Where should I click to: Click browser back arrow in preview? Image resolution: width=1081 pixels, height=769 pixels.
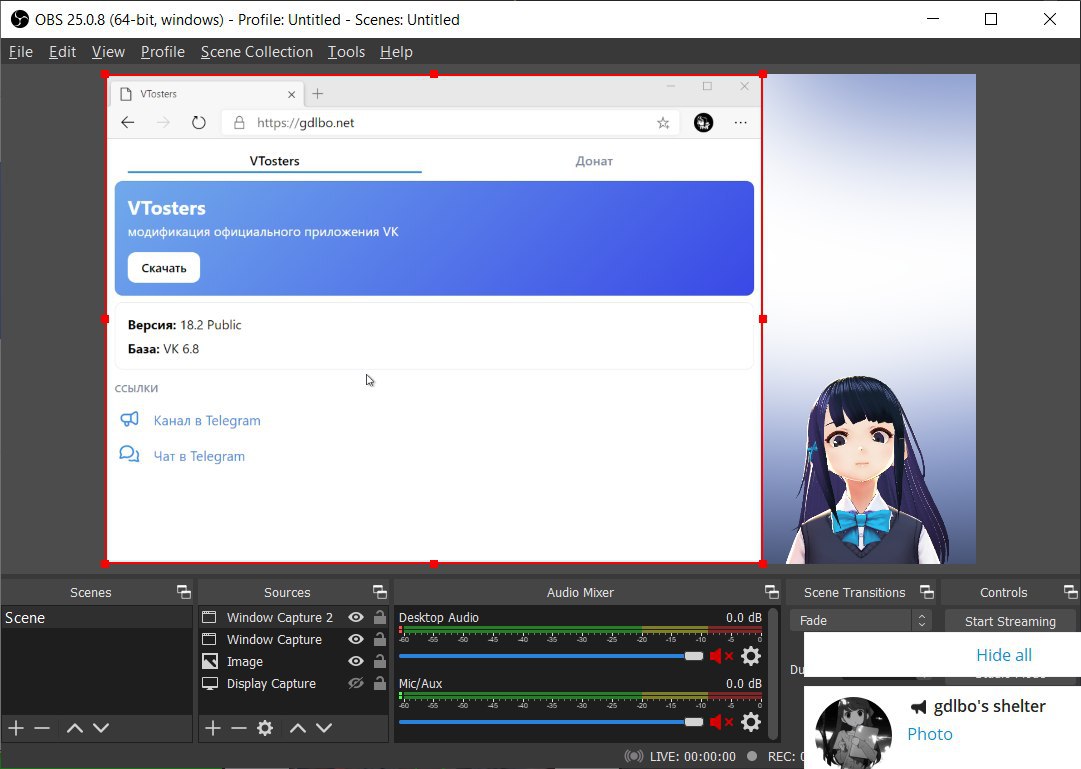pyautogui.click(x=128, y=123)
